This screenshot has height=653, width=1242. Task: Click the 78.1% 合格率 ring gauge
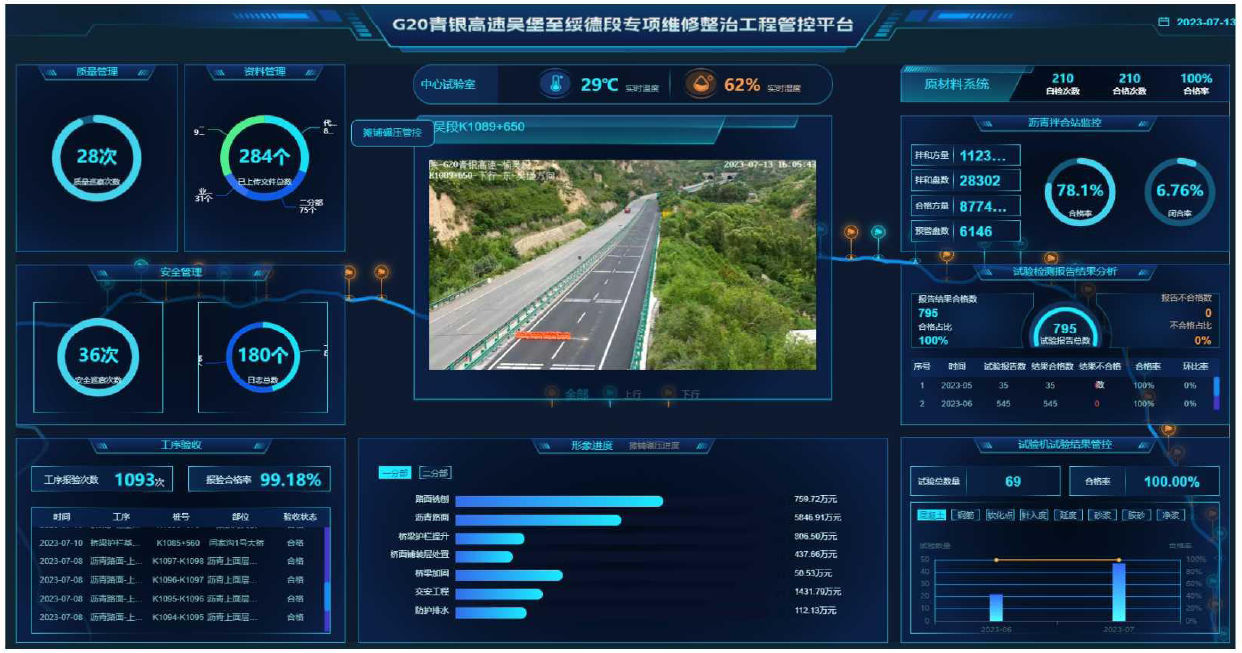tap(1079, 191)
